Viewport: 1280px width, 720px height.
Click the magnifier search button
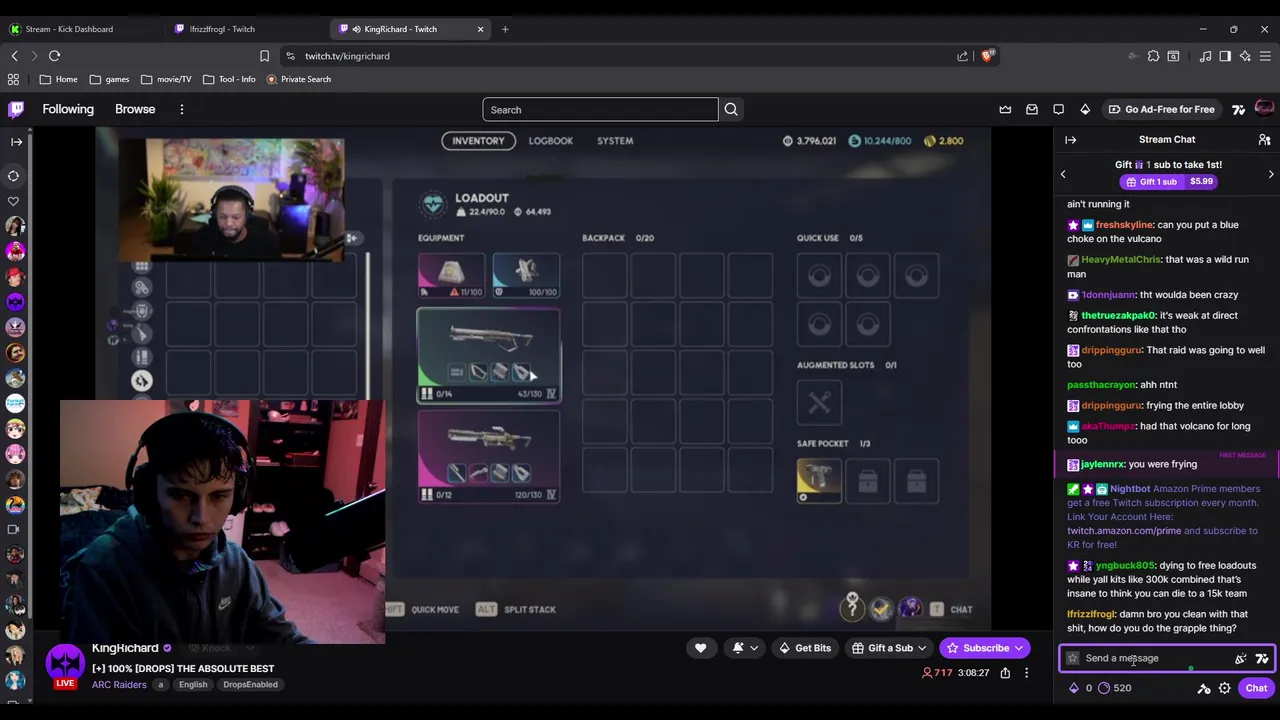click(x=731, y=109)
